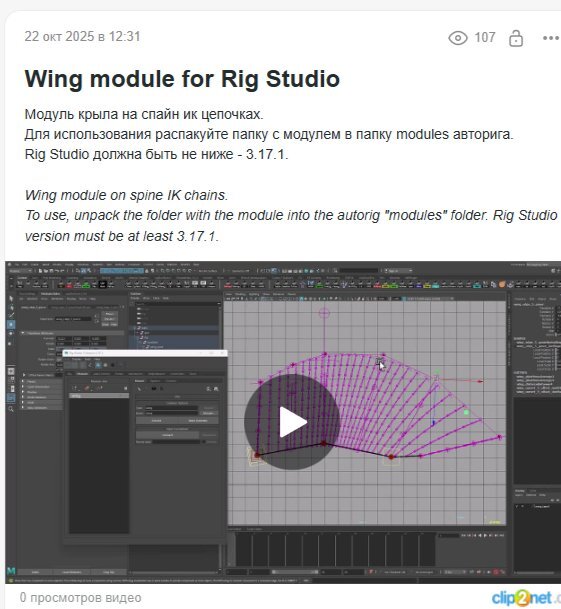561x609 pixels.
Task: Click the text '0 просмотров видео'
Action: pos(80,597)
